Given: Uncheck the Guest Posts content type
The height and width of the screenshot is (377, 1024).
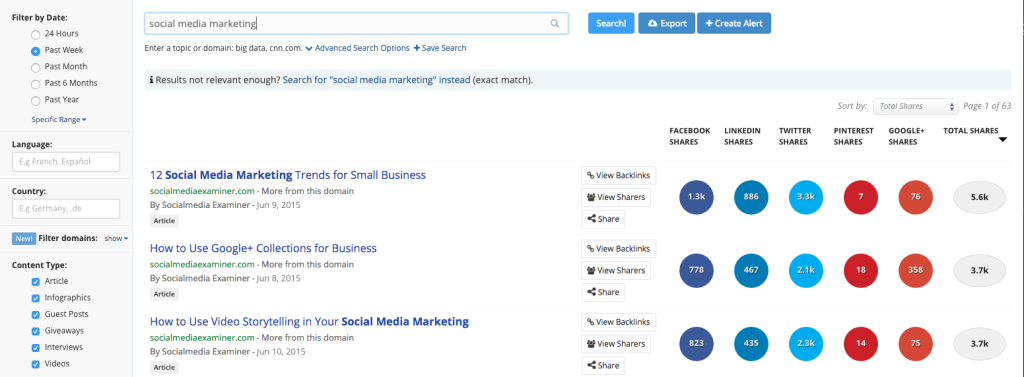Looking at the screenshot, I should 36,314.
